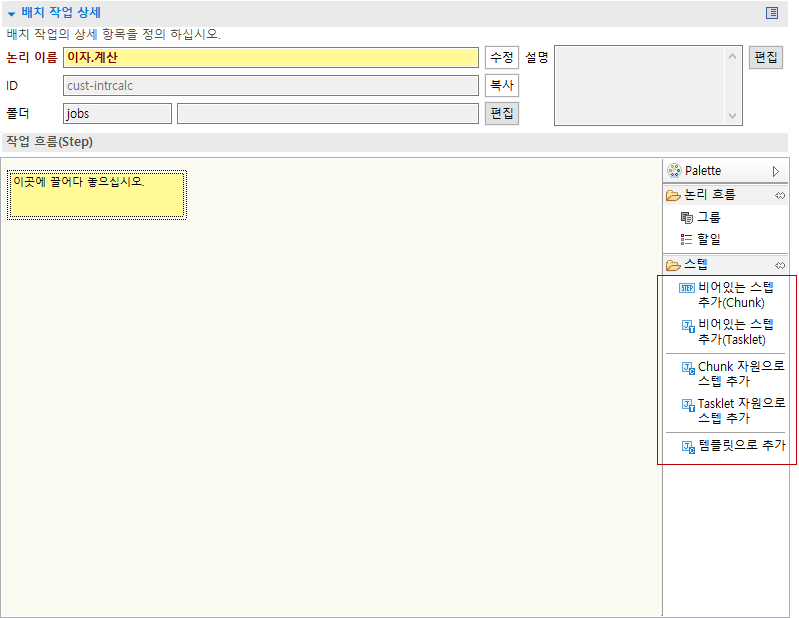The image size is (799, 618).
Task: Select Chunk 자원으로 스텝 추가 icon
Action: [x=688, y=368]
